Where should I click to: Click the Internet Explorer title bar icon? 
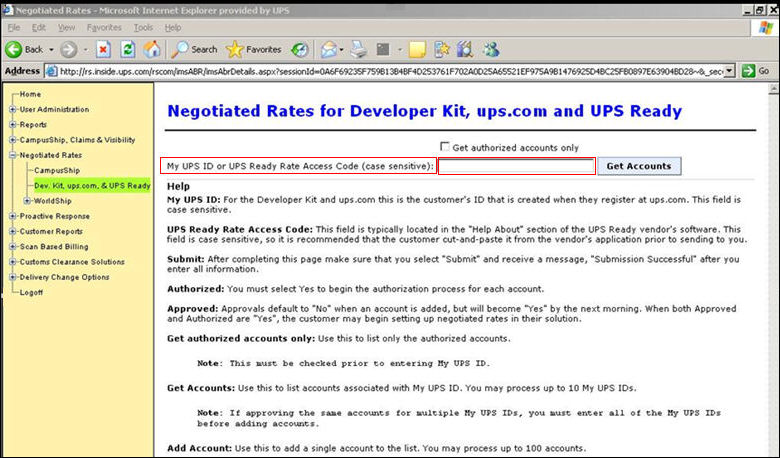(x=7, y=10)
